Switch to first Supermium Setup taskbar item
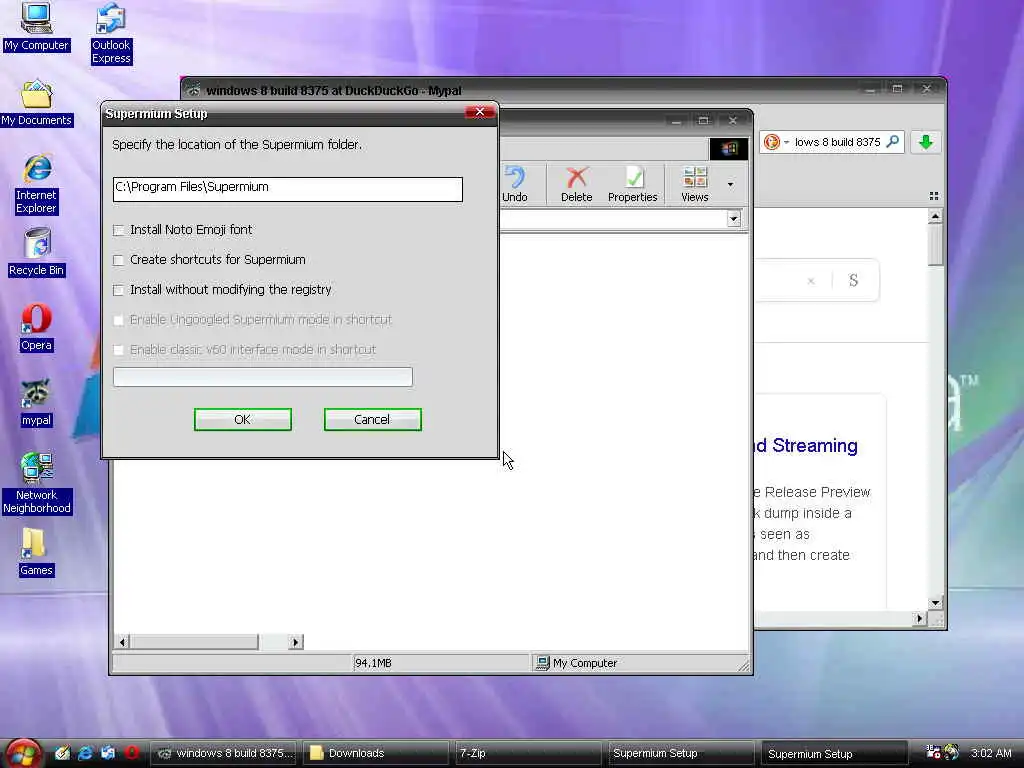 [x=680, y=753]
